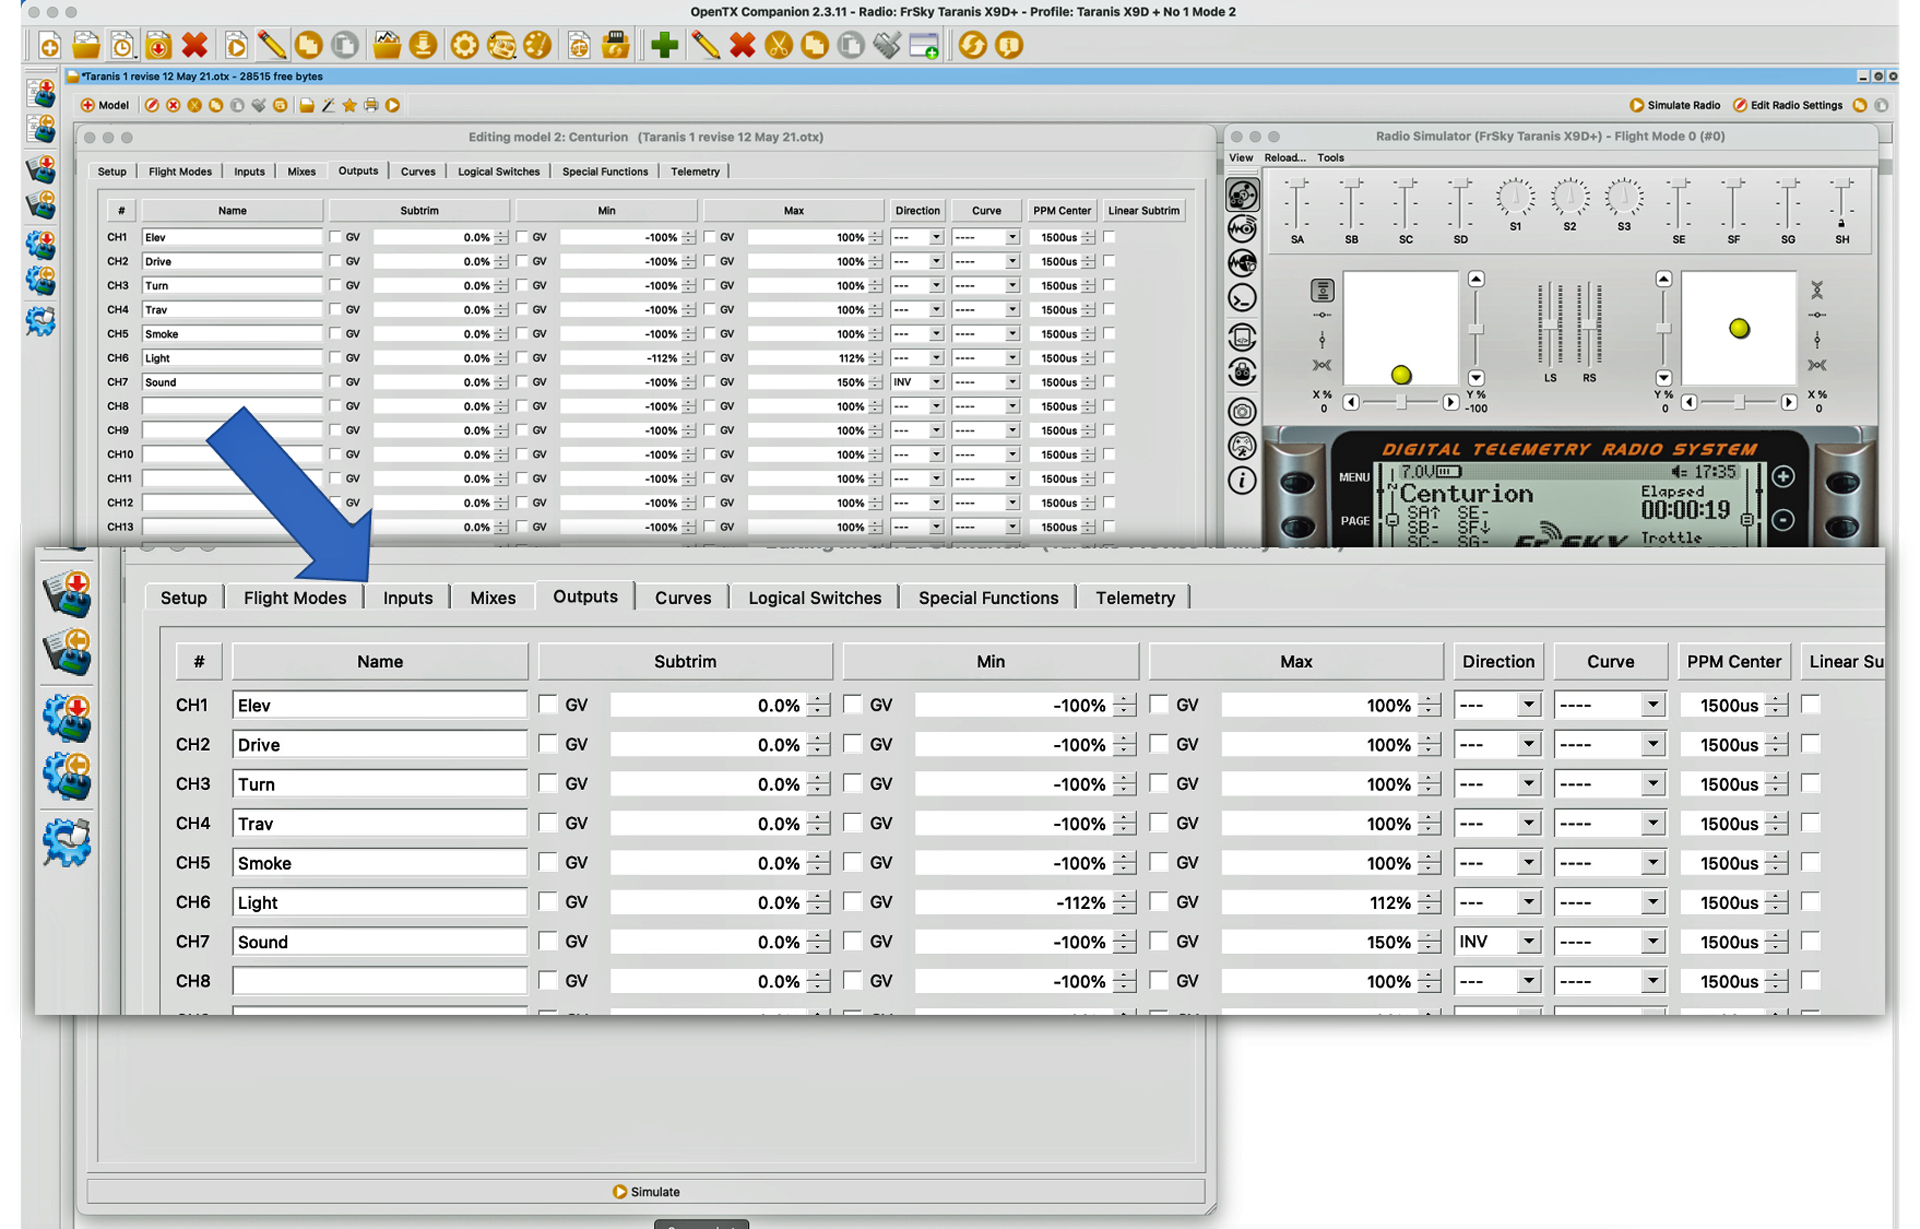Click the SA switch slider in simulator

1297,205
